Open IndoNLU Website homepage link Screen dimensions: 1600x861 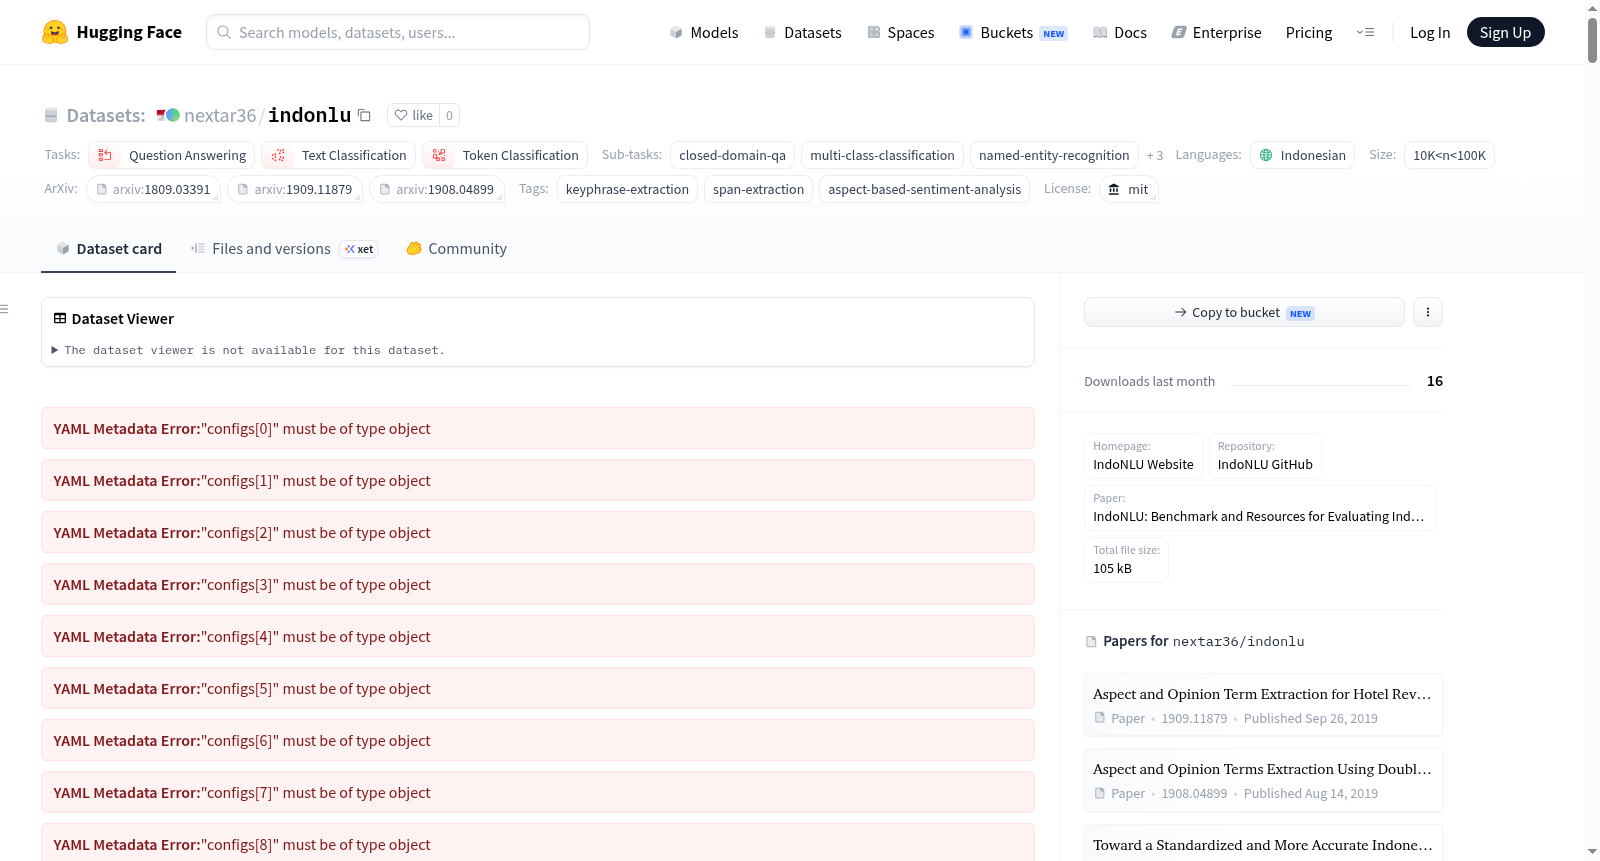[x=1143, y=456]
